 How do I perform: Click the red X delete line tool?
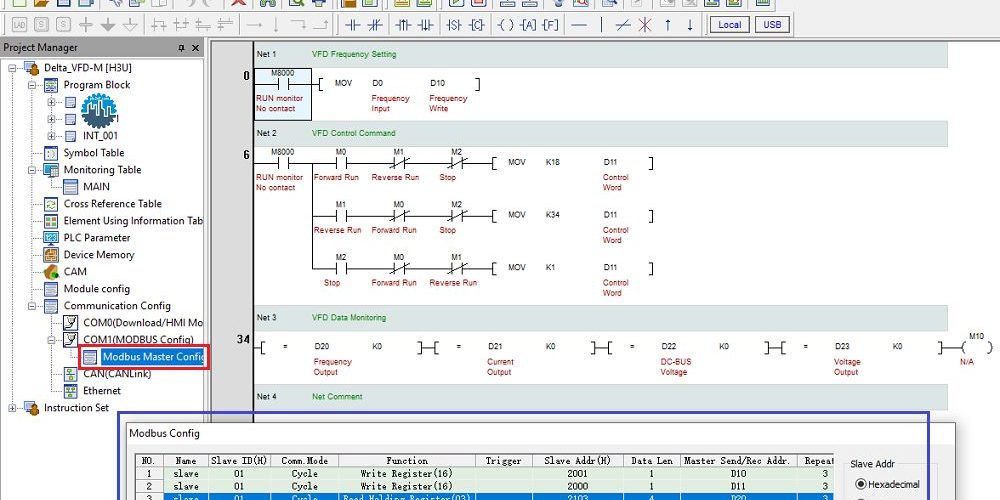pyautogui.click(x=645, y=25)
